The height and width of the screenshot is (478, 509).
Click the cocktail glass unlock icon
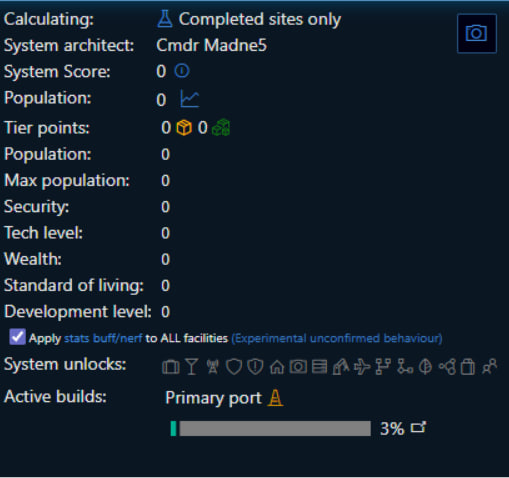[192, 367]
